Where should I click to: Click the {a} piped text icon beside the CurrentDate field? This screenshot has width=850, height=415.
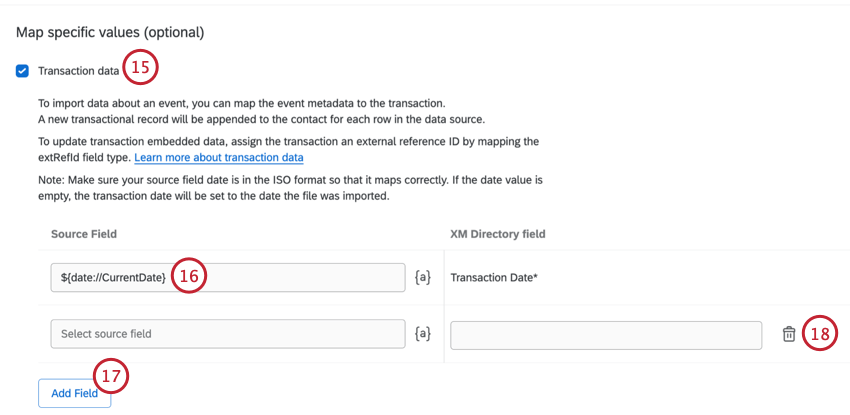[423, 277]
